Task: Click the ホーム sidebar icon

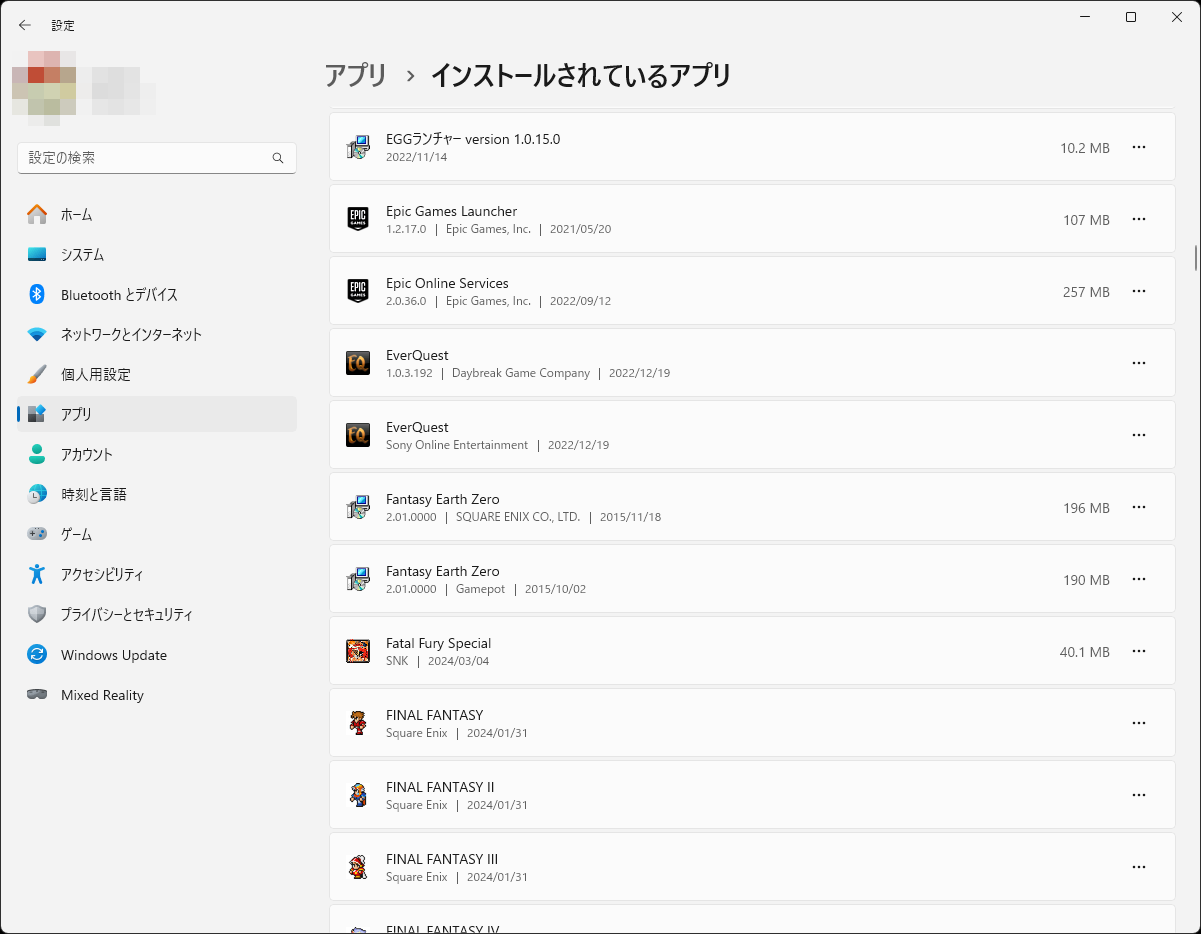Action: [x=37, y=214]
